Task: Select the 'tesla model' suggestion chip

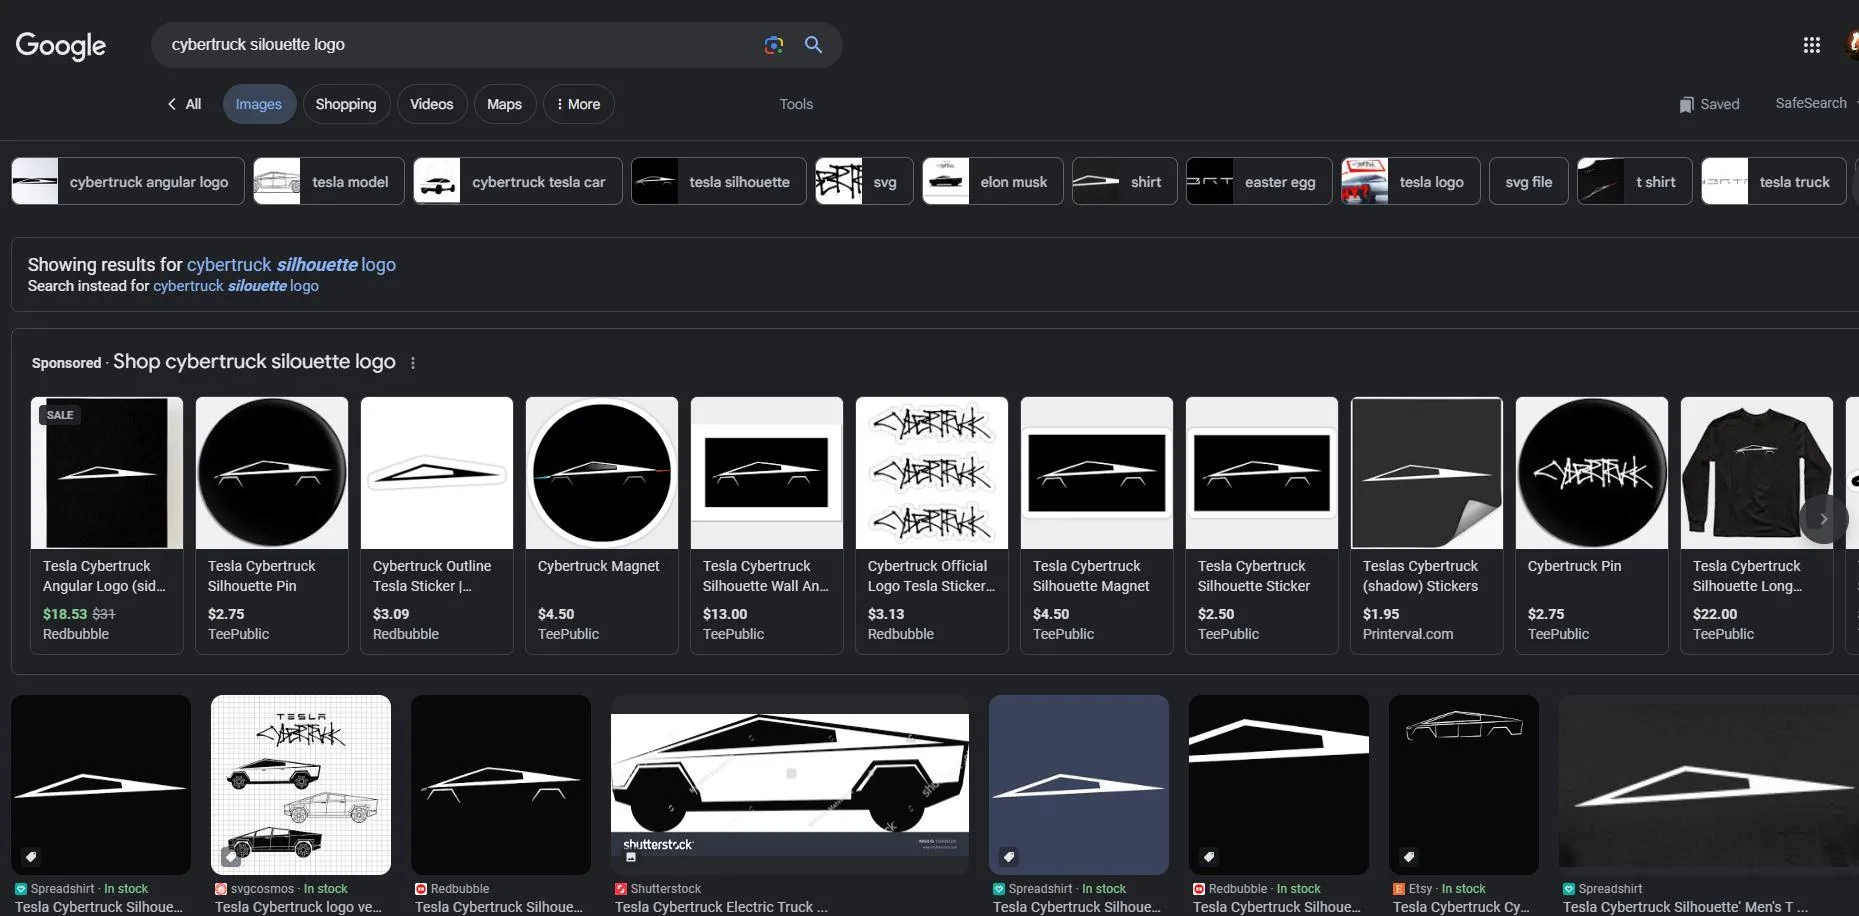Action: [x=329, y=182]
